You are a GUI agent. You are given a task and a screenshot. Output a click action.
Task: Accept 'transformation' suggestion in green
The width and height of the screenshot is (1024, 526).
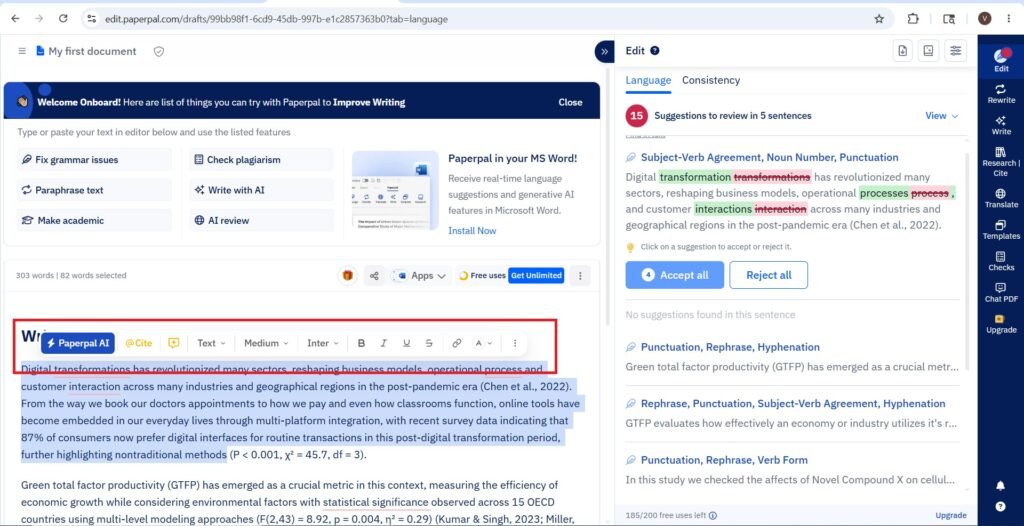click(695, 177)
